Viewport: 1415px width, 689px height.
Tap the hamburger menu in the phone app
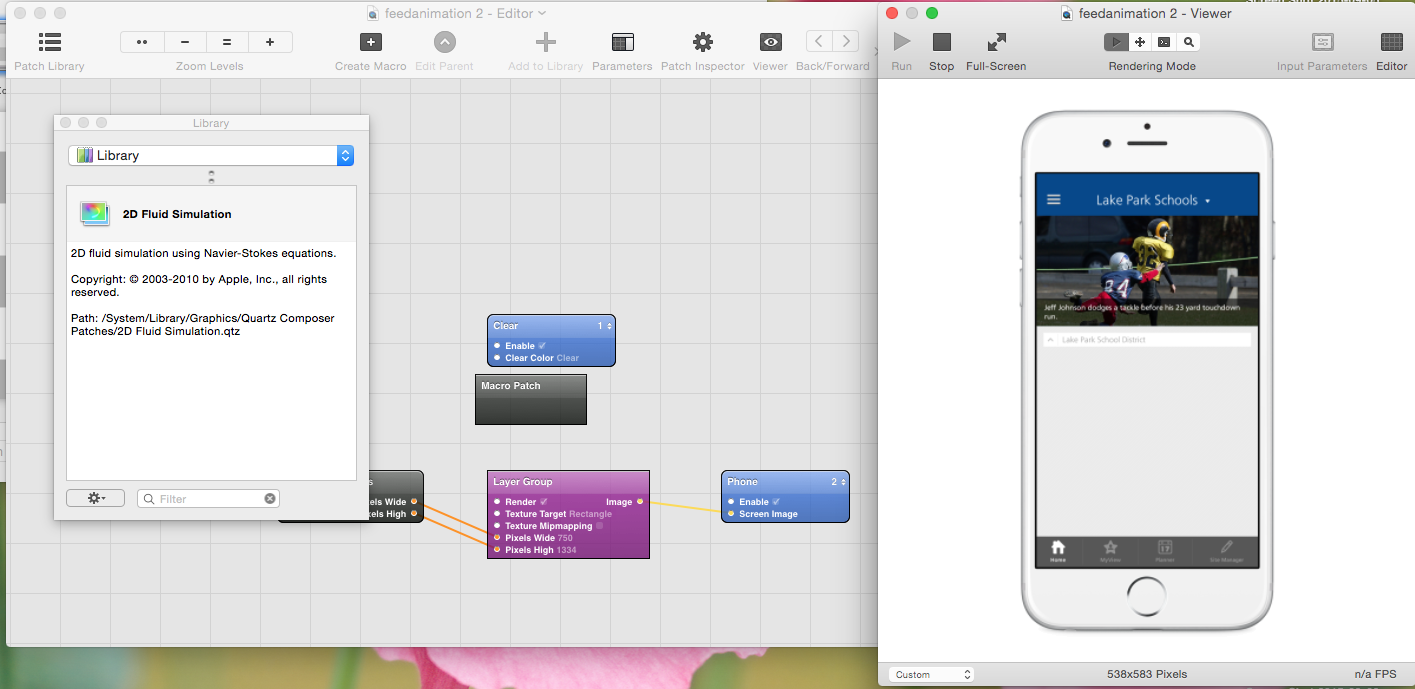pos(1053,199)
